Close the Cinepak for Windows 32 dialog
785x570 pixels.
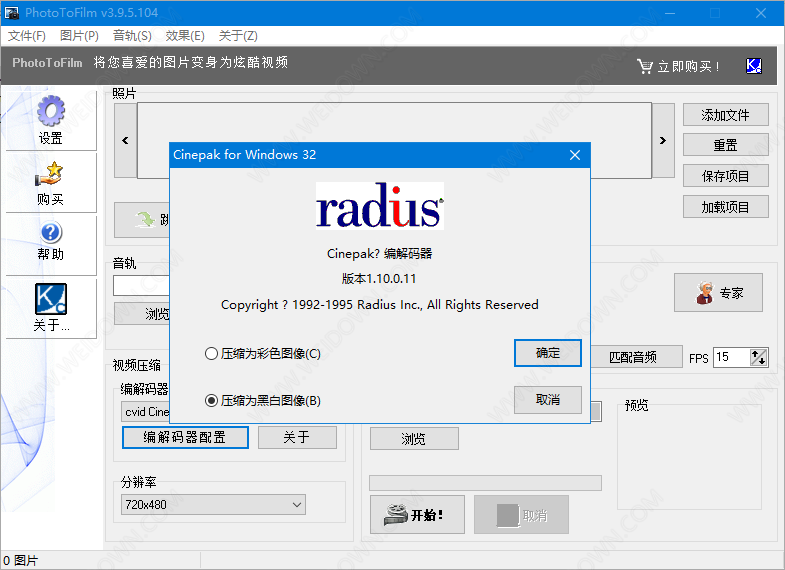[575, 155]
